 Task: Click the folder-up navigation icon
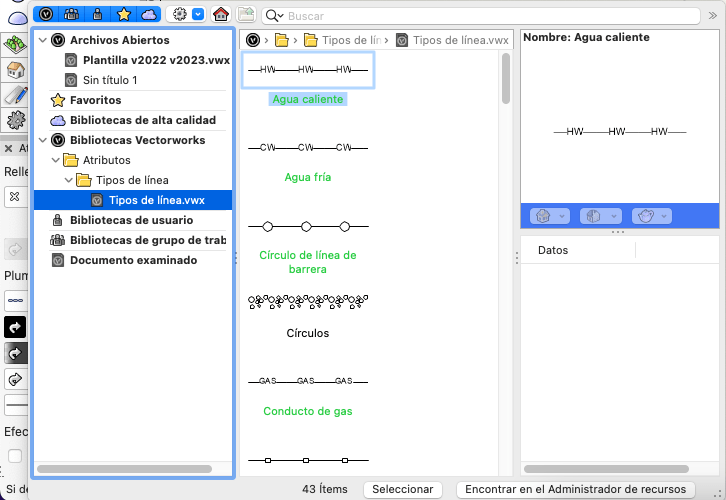pyautogui.click(x=246, y=15)
